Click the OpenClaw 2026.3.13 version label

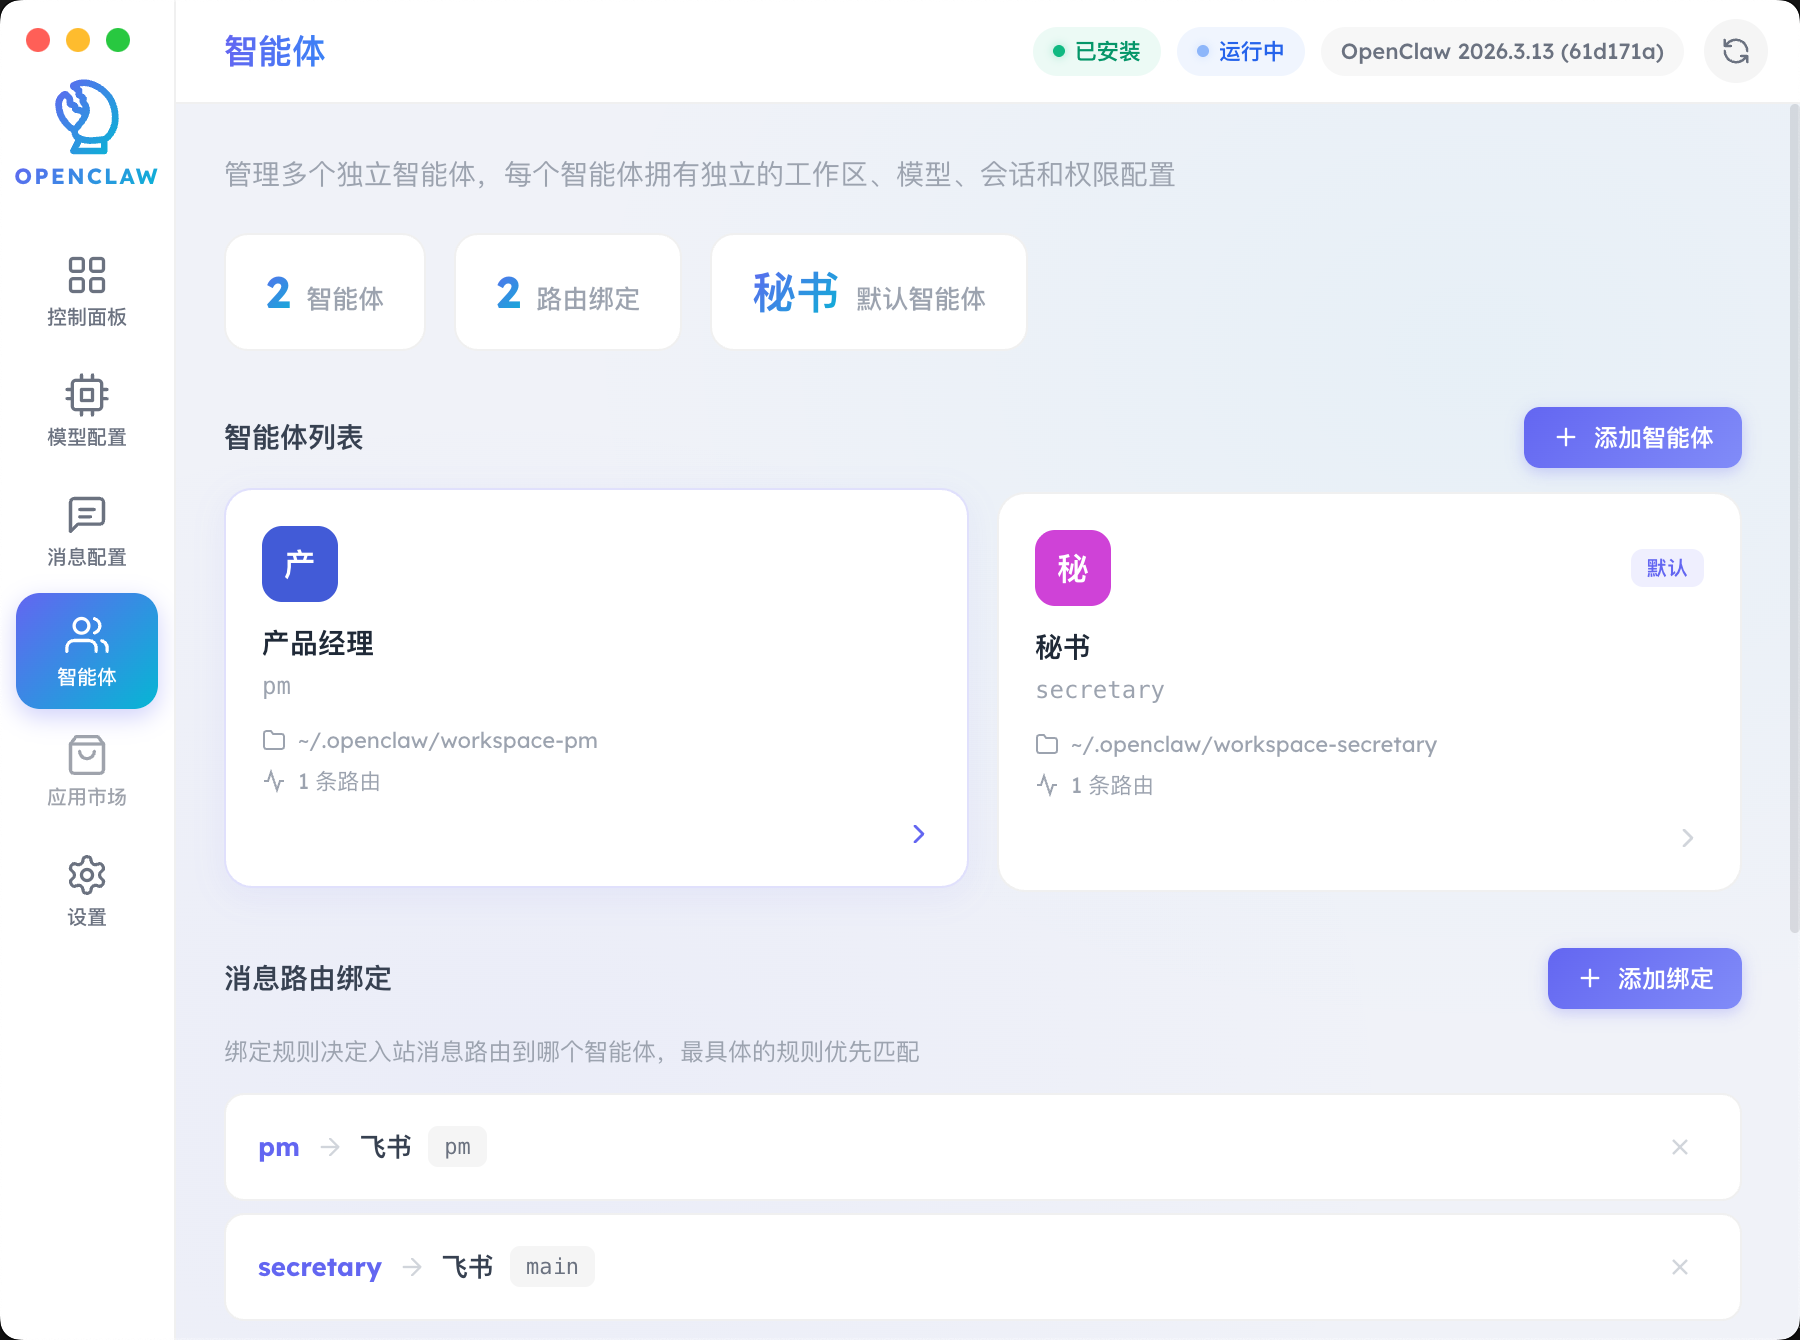[x=1501, y=51]
